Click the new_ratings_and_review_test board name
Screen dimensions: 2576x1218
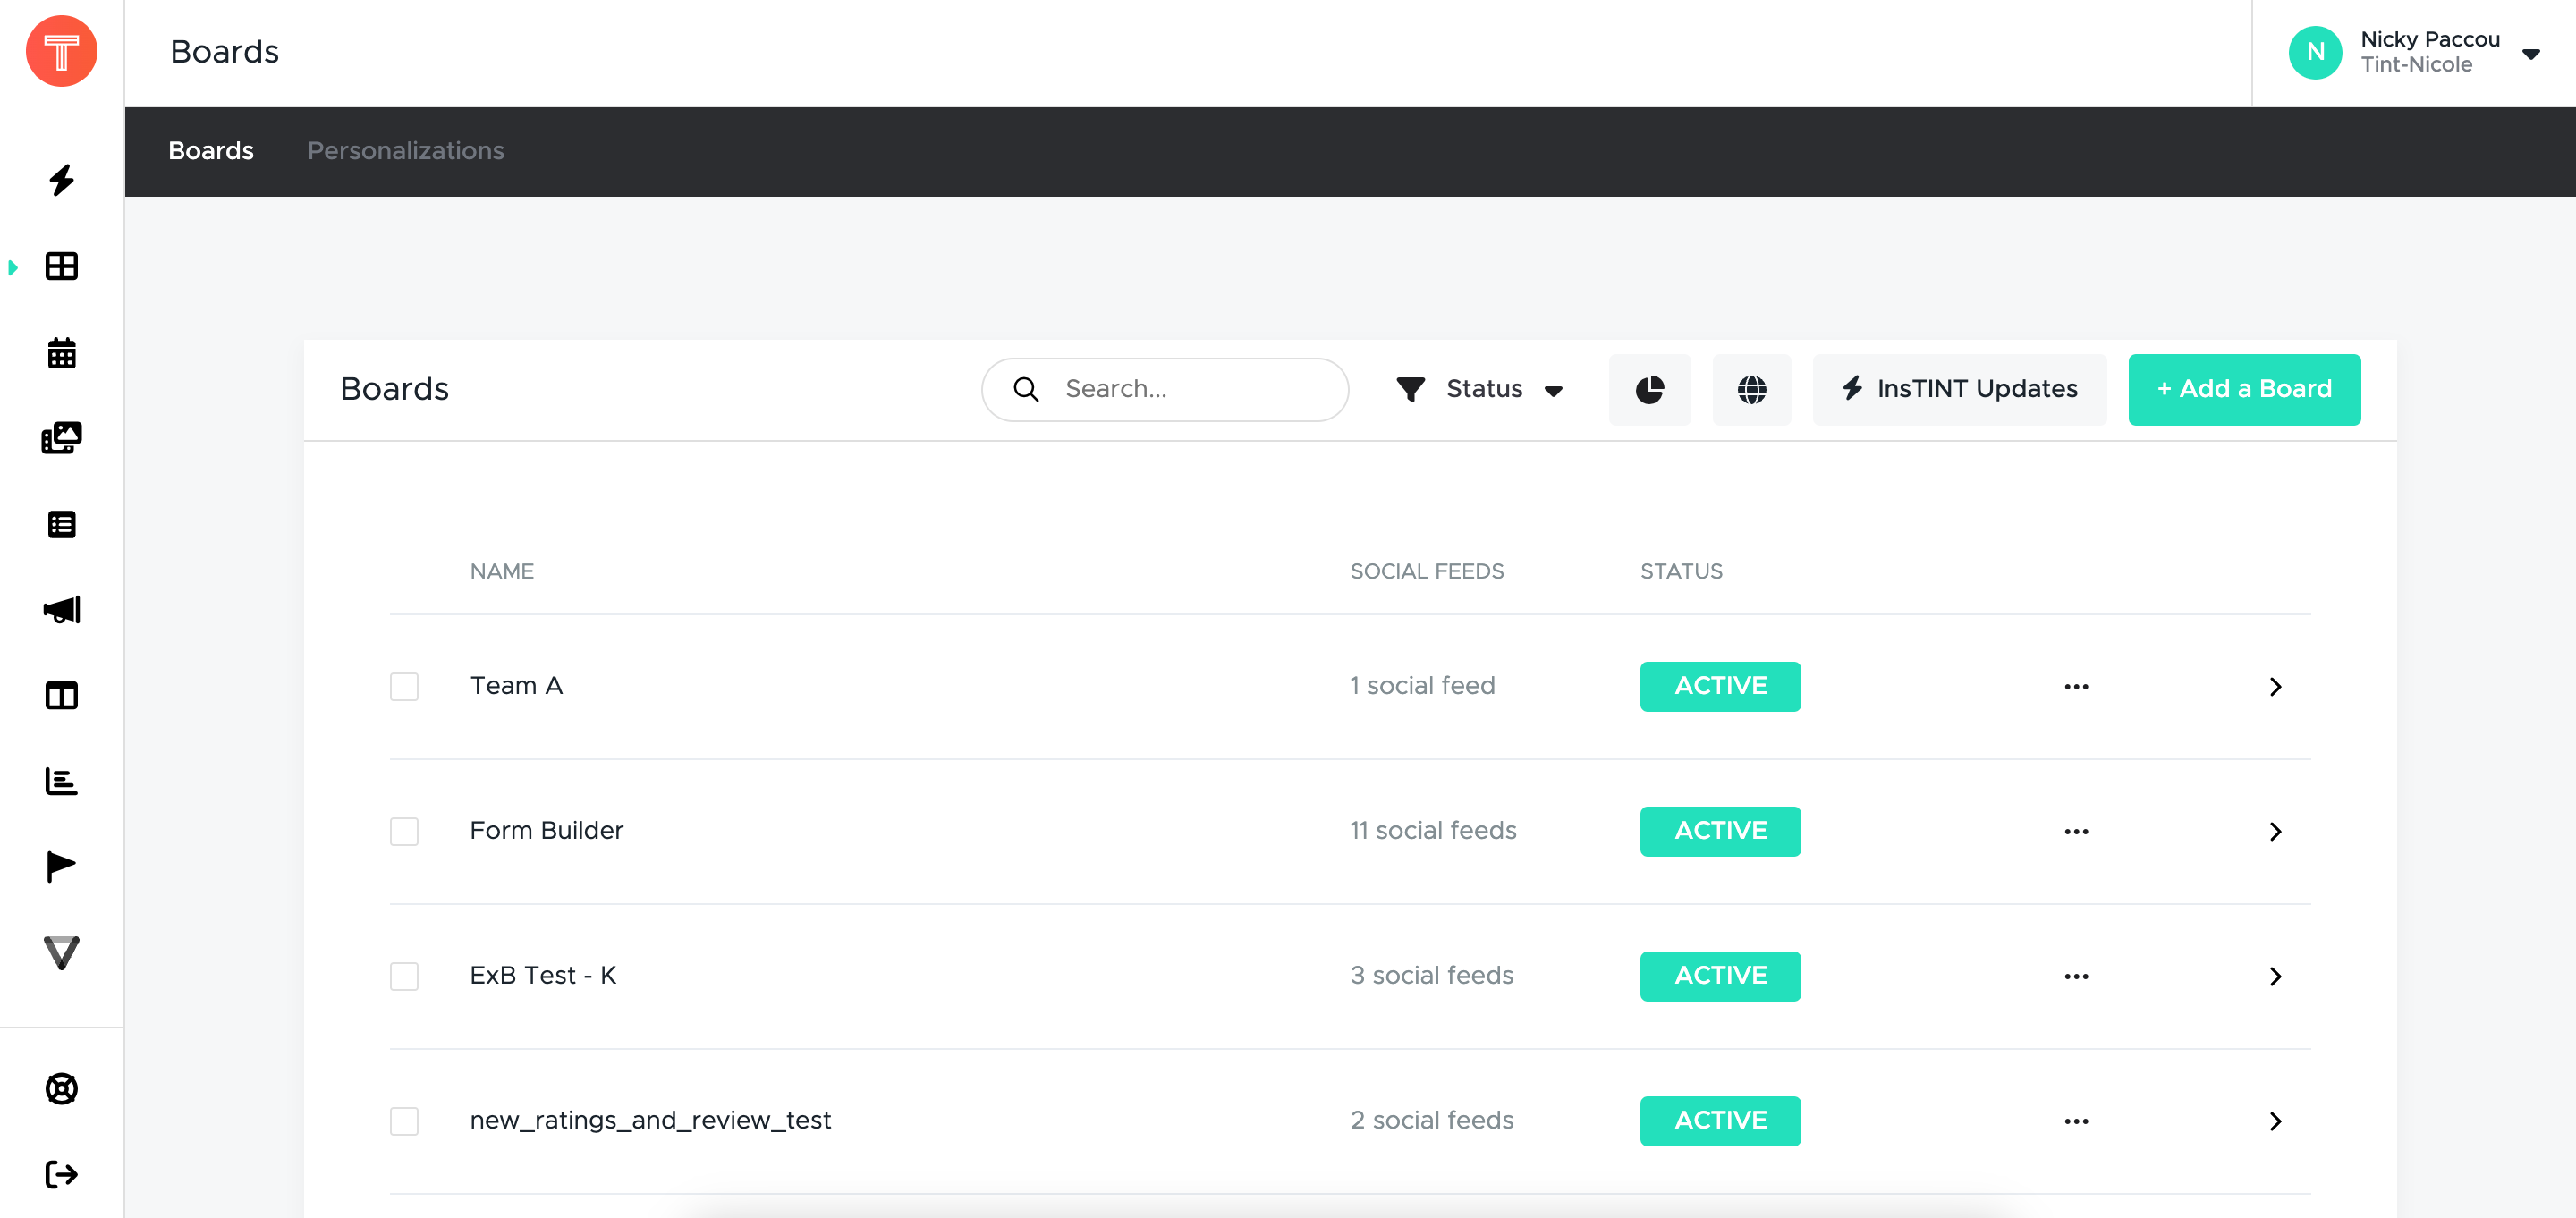click(650, 1121)
